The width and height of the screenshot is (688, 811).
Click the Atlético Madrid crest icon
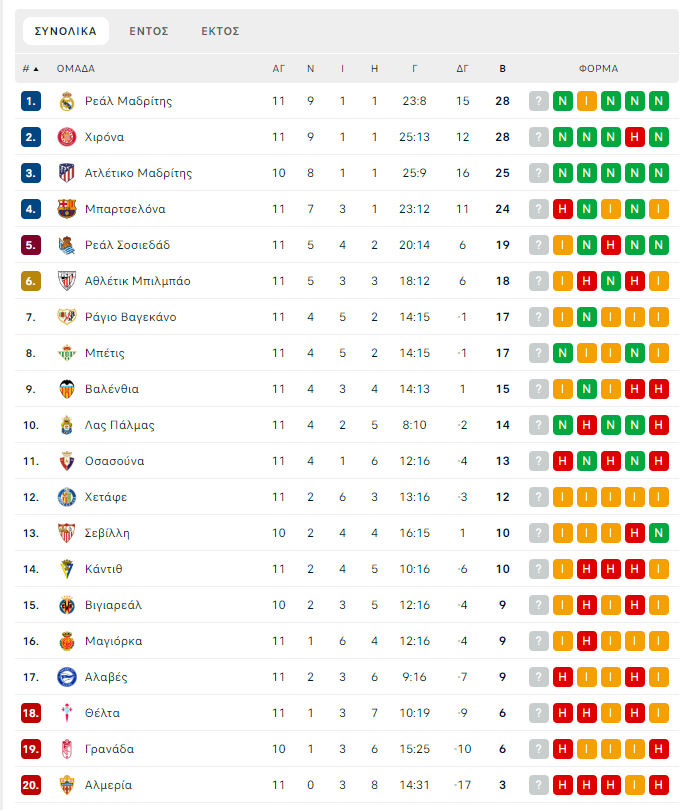(x=67, y=173)
